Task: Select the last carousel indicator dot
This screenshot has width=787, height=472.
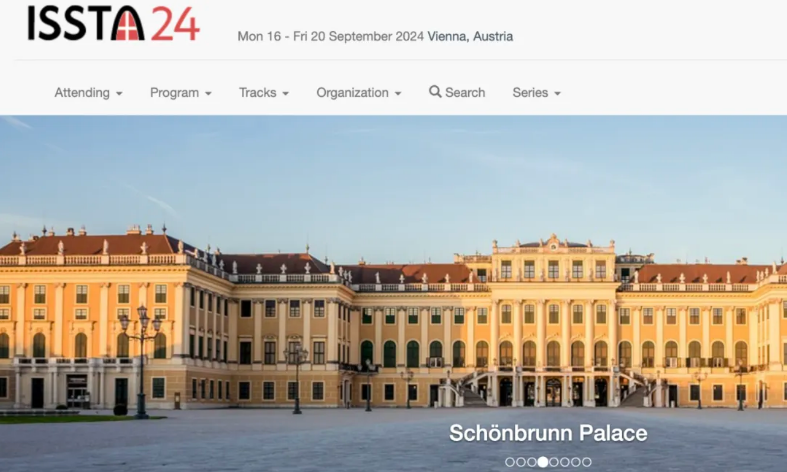Action: pos(587,462)
